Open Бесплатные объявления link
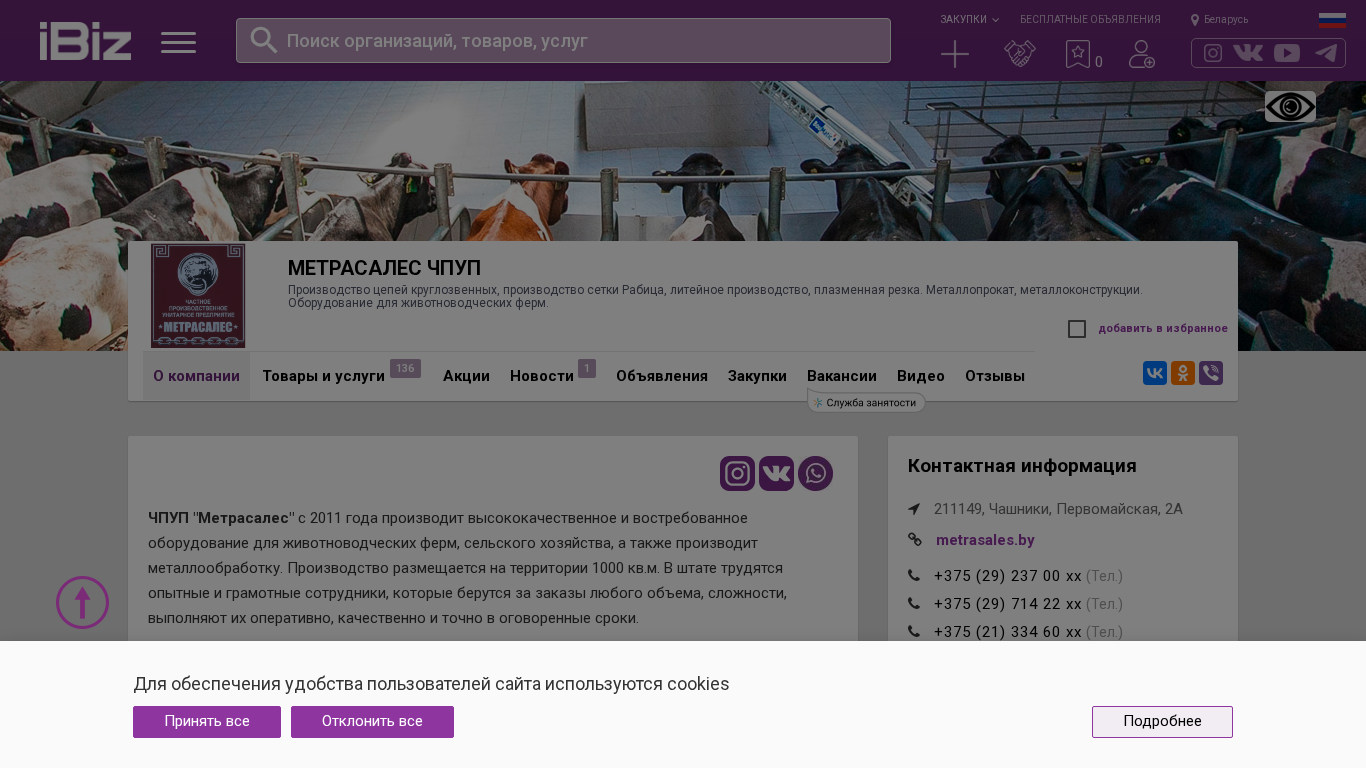1366x768 pixels. tap(1090, 19)
